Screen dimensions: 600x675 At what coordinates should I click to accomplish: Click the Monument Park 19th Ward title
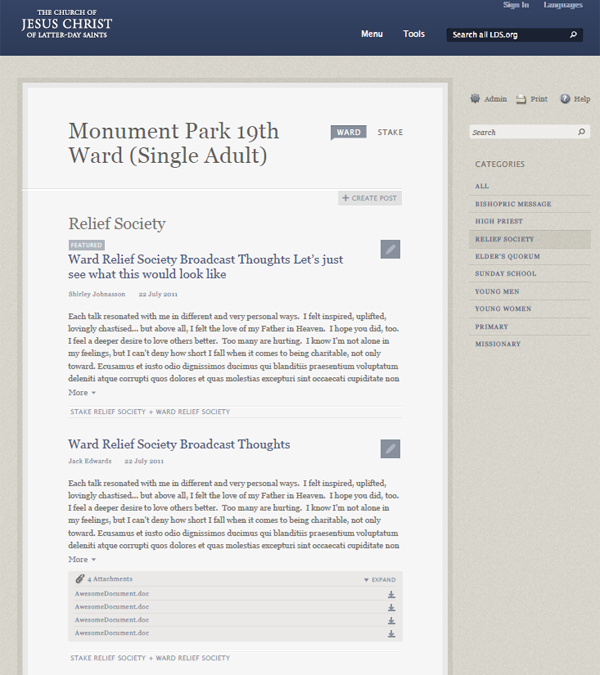tap(173, 143)
